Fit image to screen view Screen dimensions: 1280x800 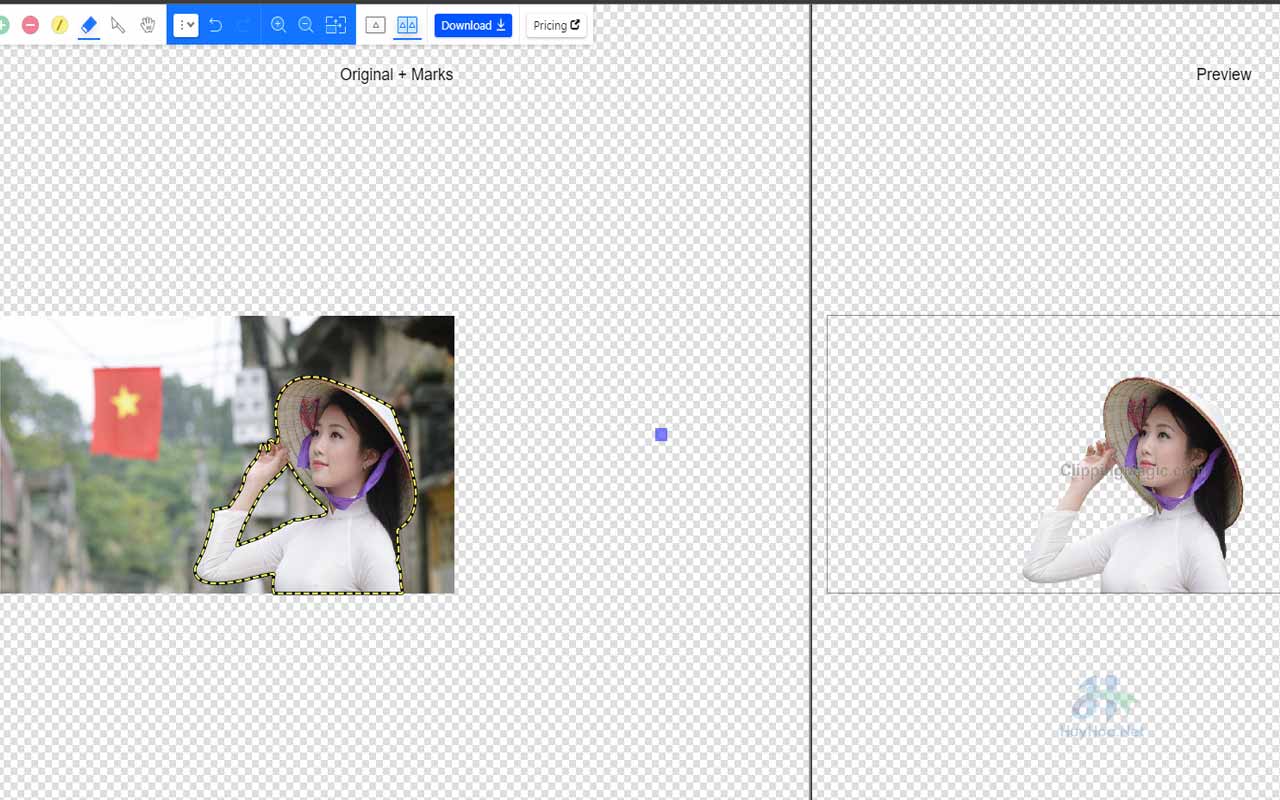pyautogui.click(x=336, y=25)
